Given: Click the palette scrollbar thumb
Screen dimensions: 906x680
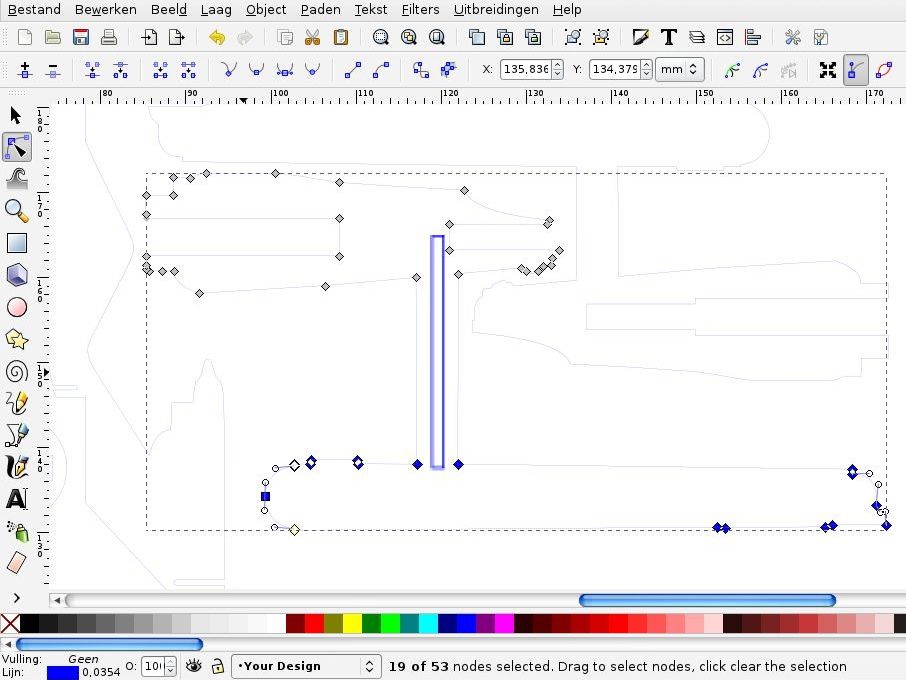Looking at the screenshot, I should tap(109, 644).
